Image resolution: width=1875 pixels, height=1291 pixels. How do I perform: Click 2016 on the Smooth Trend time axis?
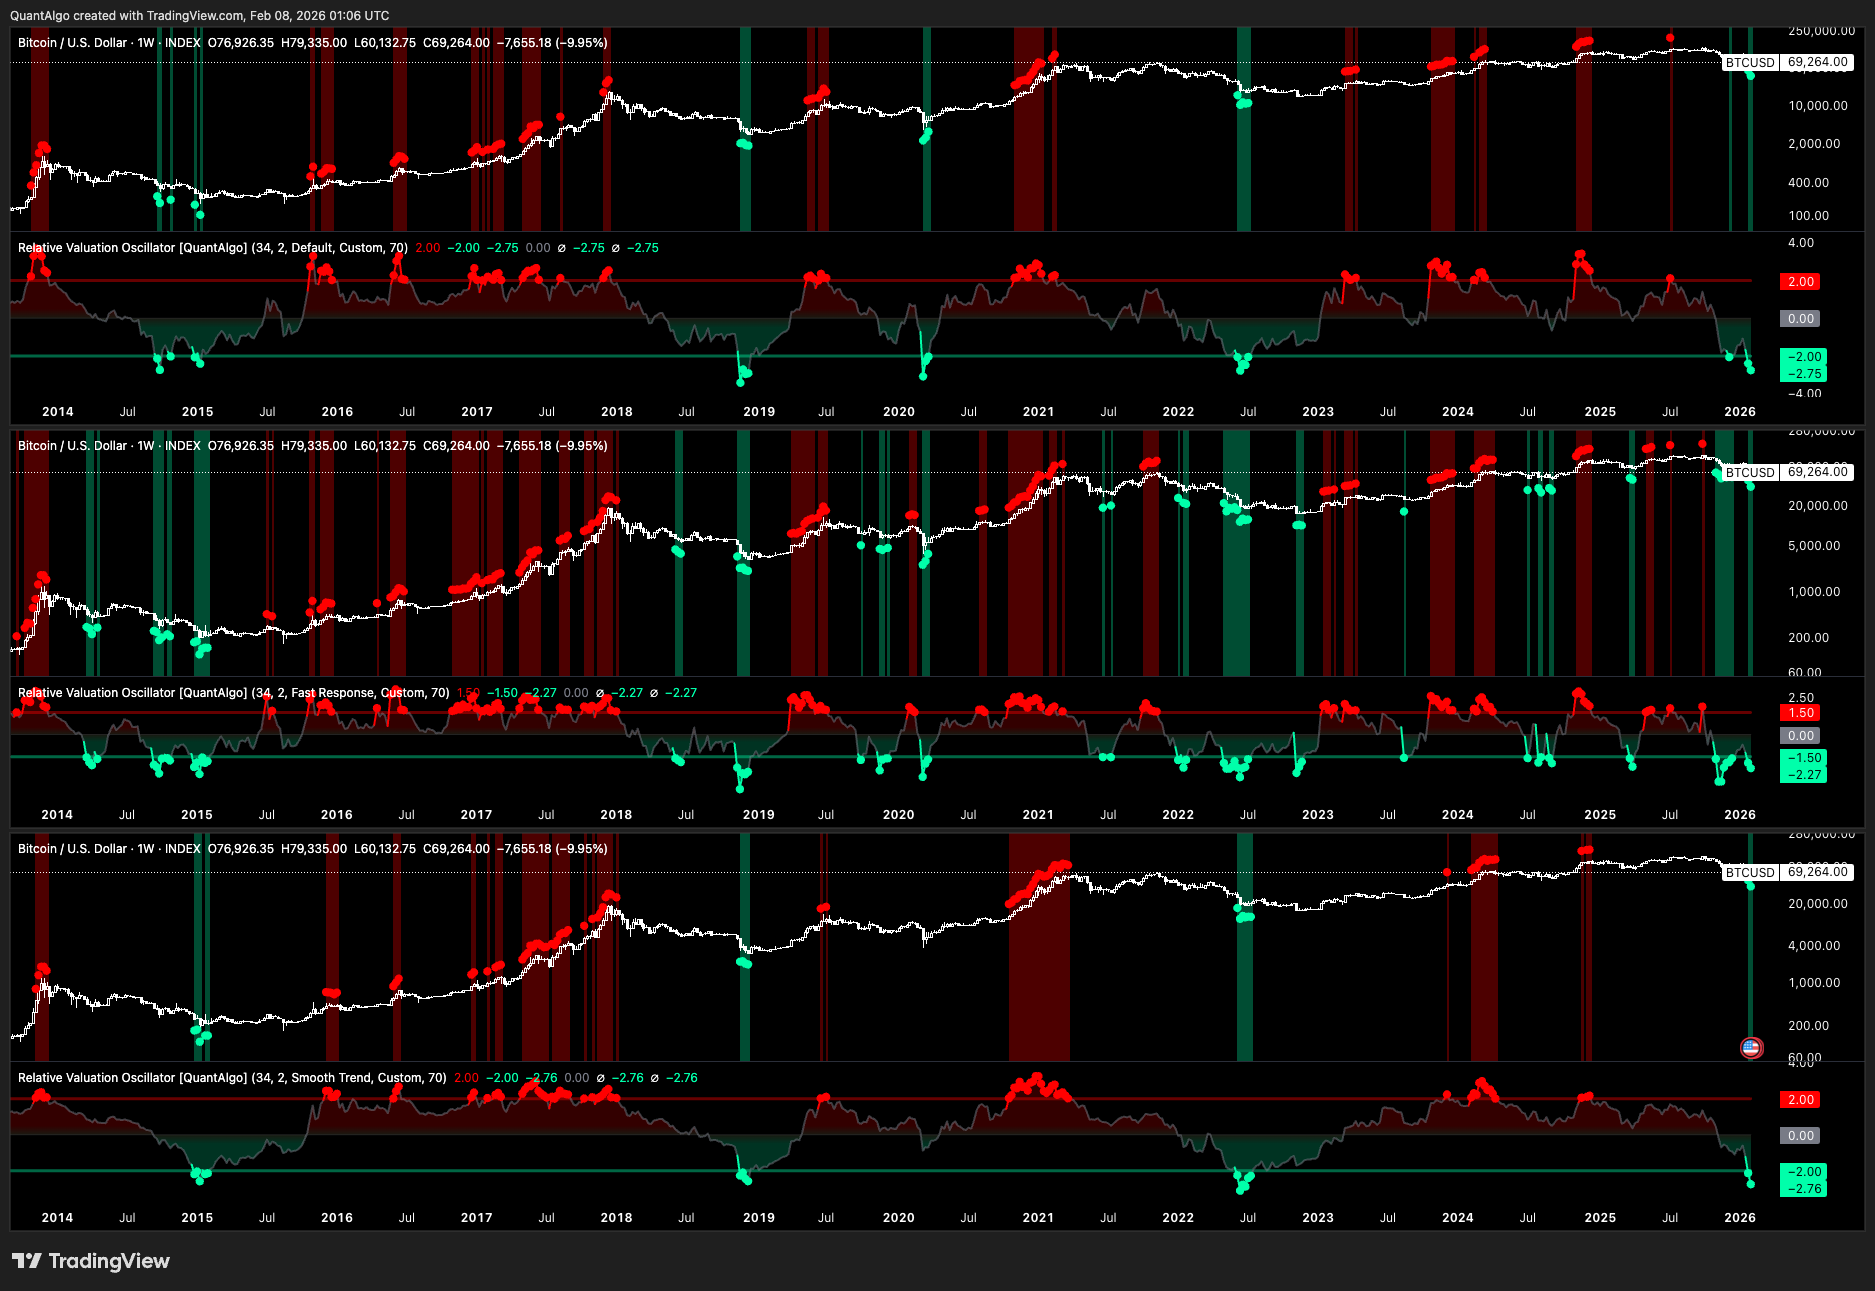click(337, 1218)
